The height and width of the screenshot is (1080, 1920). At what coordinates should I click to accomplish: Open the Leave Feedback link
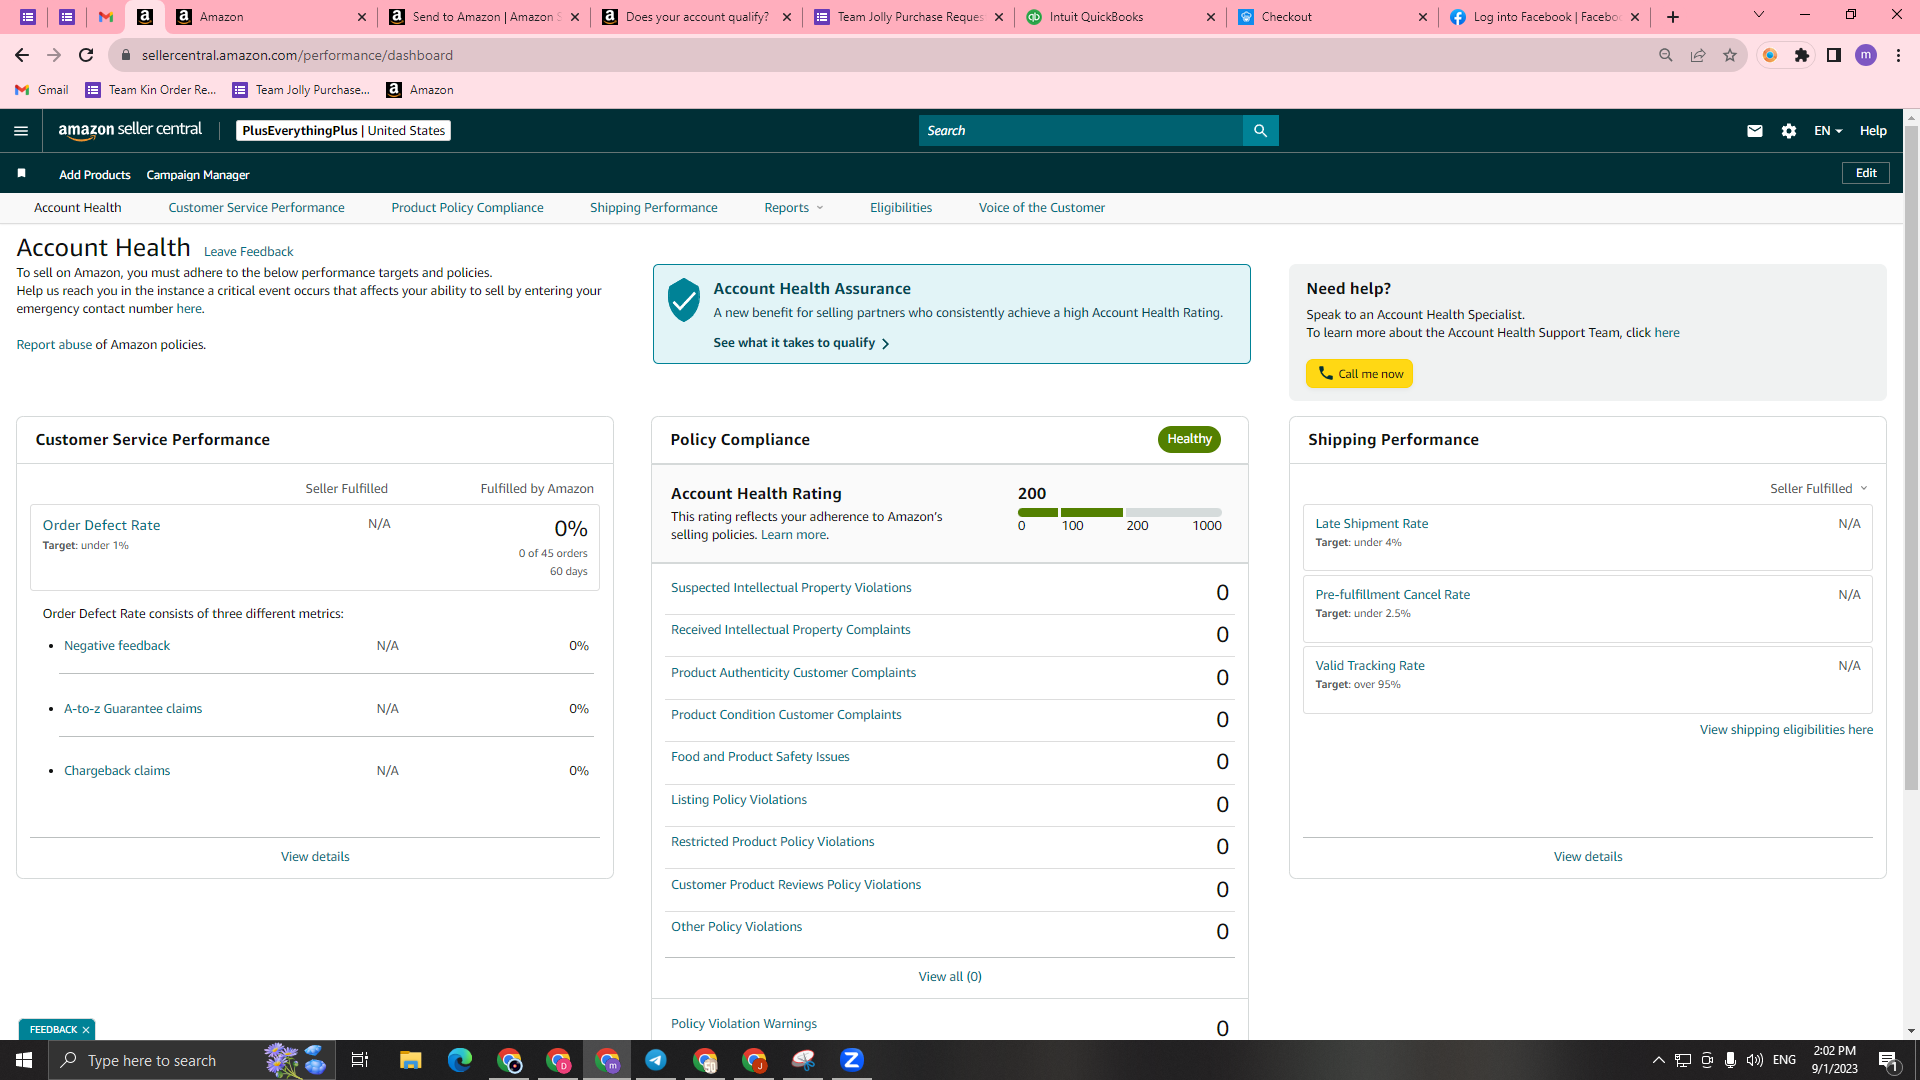click(248, 252)
